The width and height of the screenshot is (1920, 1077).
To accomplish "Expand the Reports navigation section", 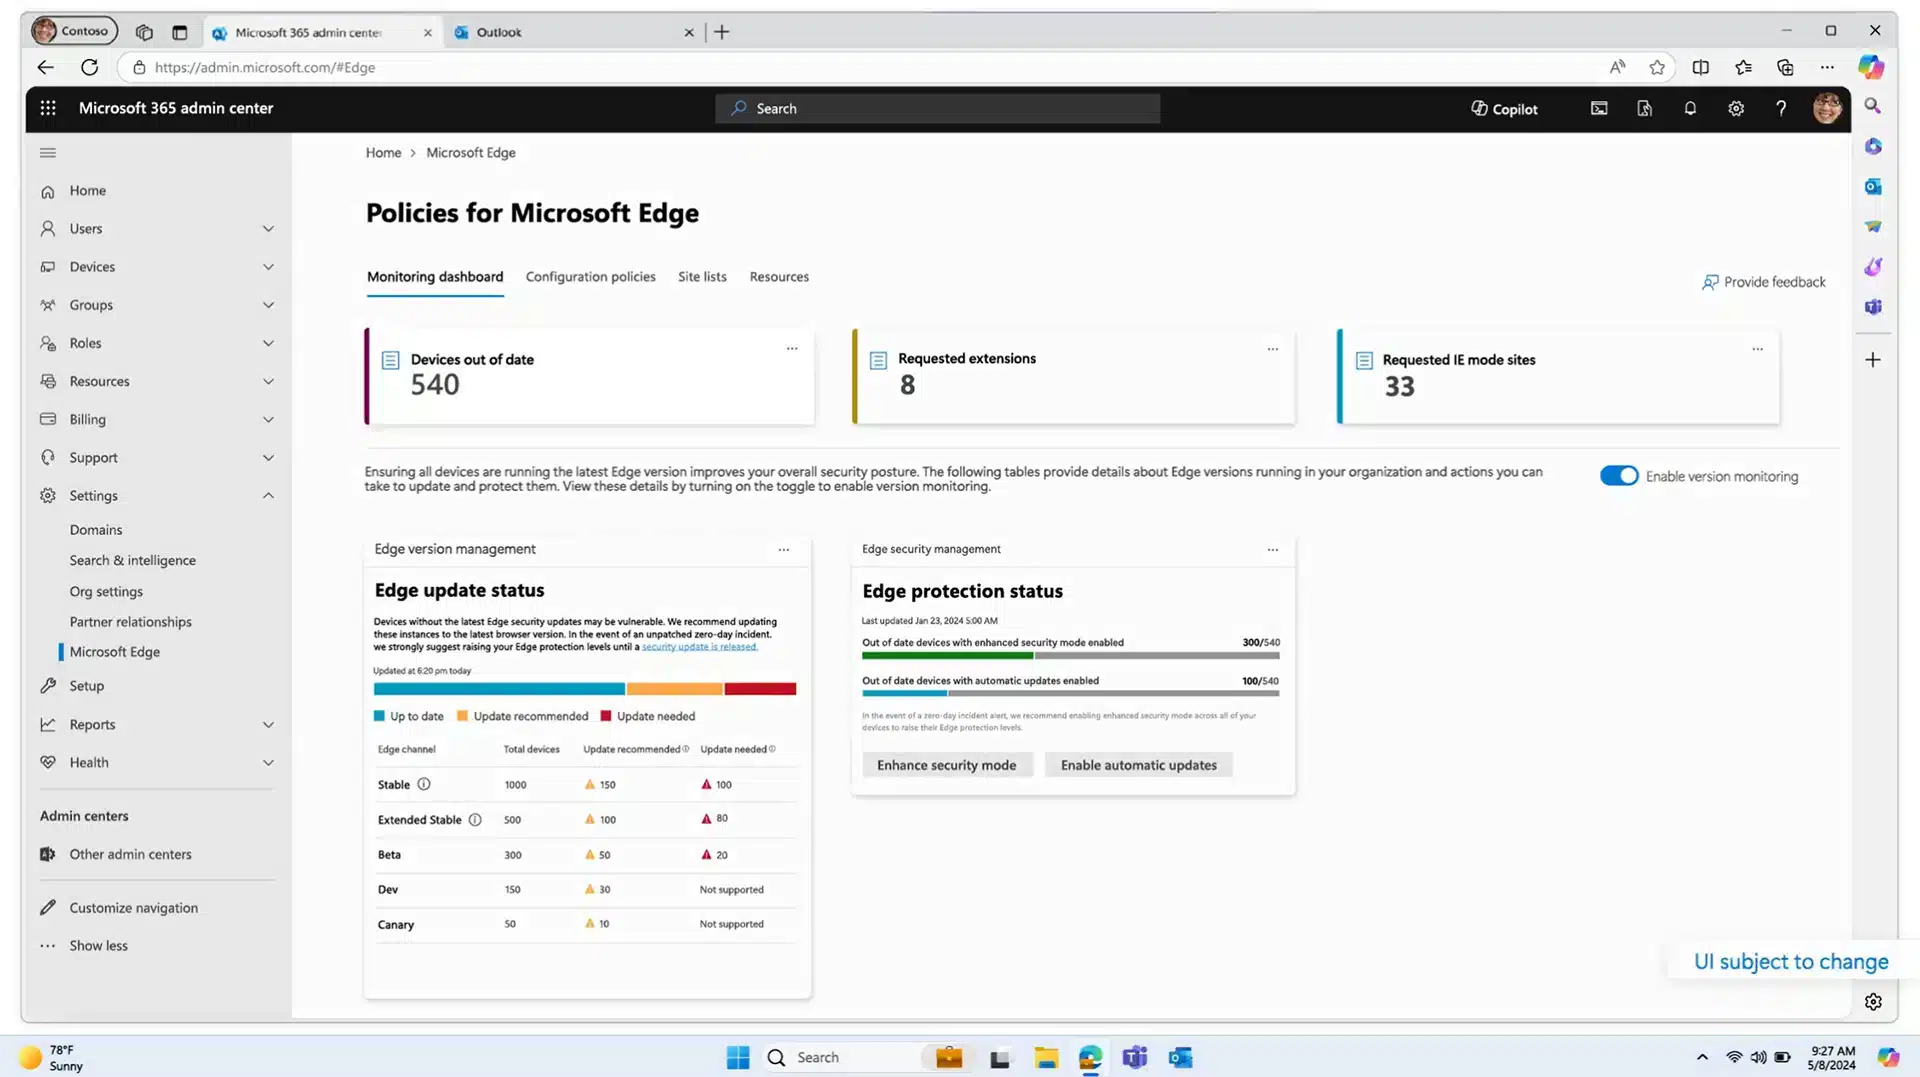I will 268,725.
